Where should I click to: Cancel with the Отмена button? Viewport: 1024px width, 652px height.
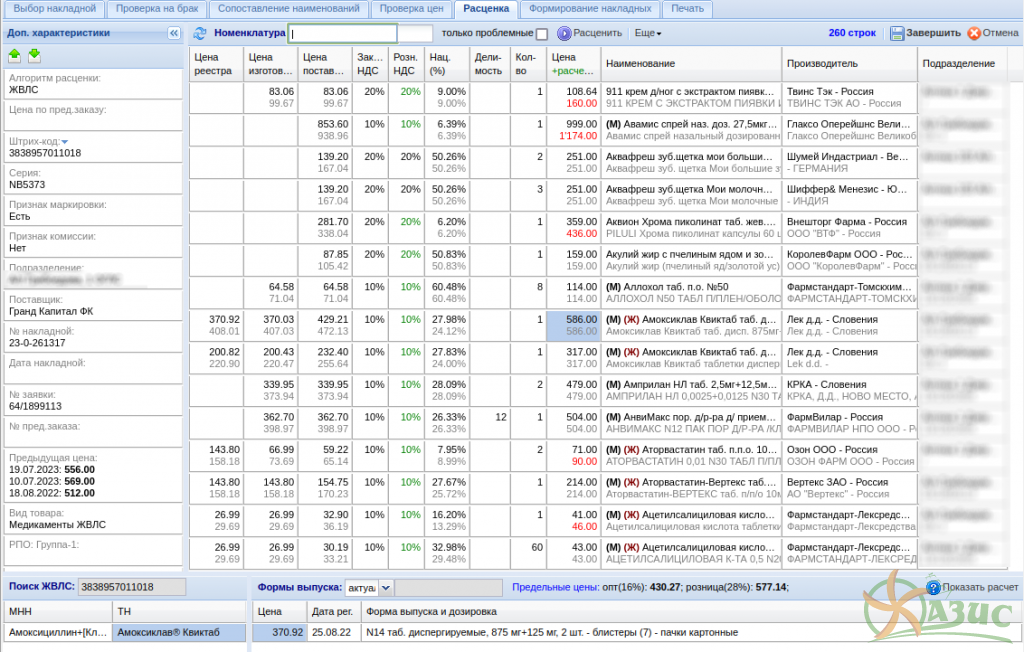[993, 33]
